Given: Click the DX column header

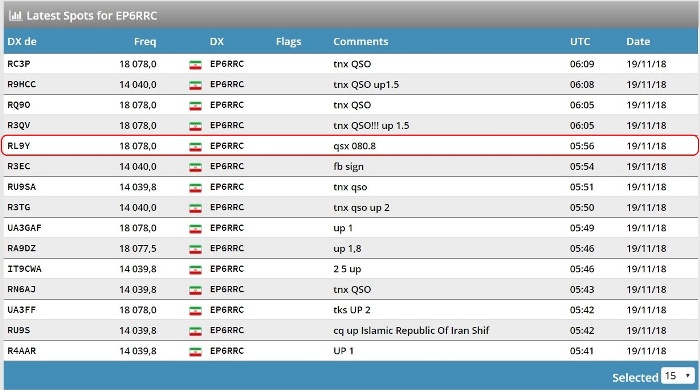Looking at the screenshot, I should click(217, 41).
